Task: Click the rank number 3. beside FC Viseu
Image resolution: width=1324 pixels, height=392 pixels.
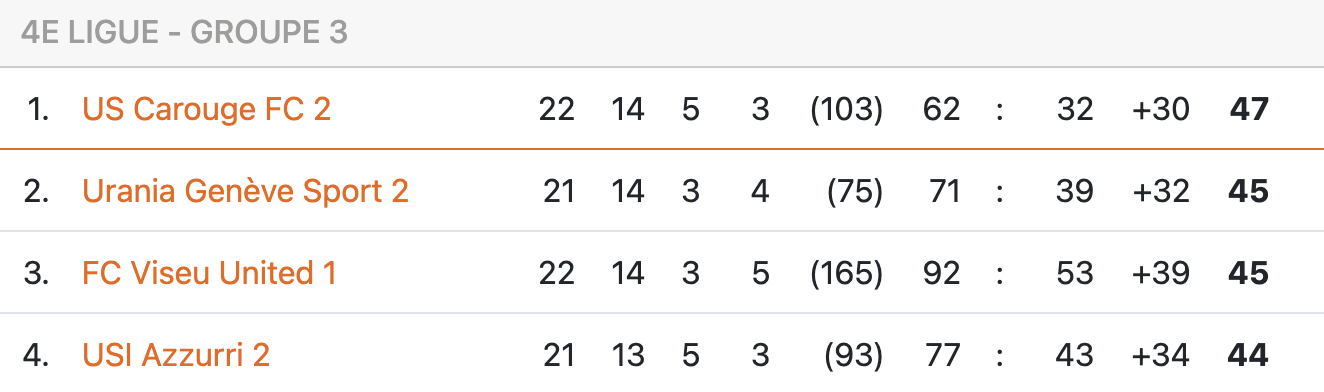Action: pos(37,272)
